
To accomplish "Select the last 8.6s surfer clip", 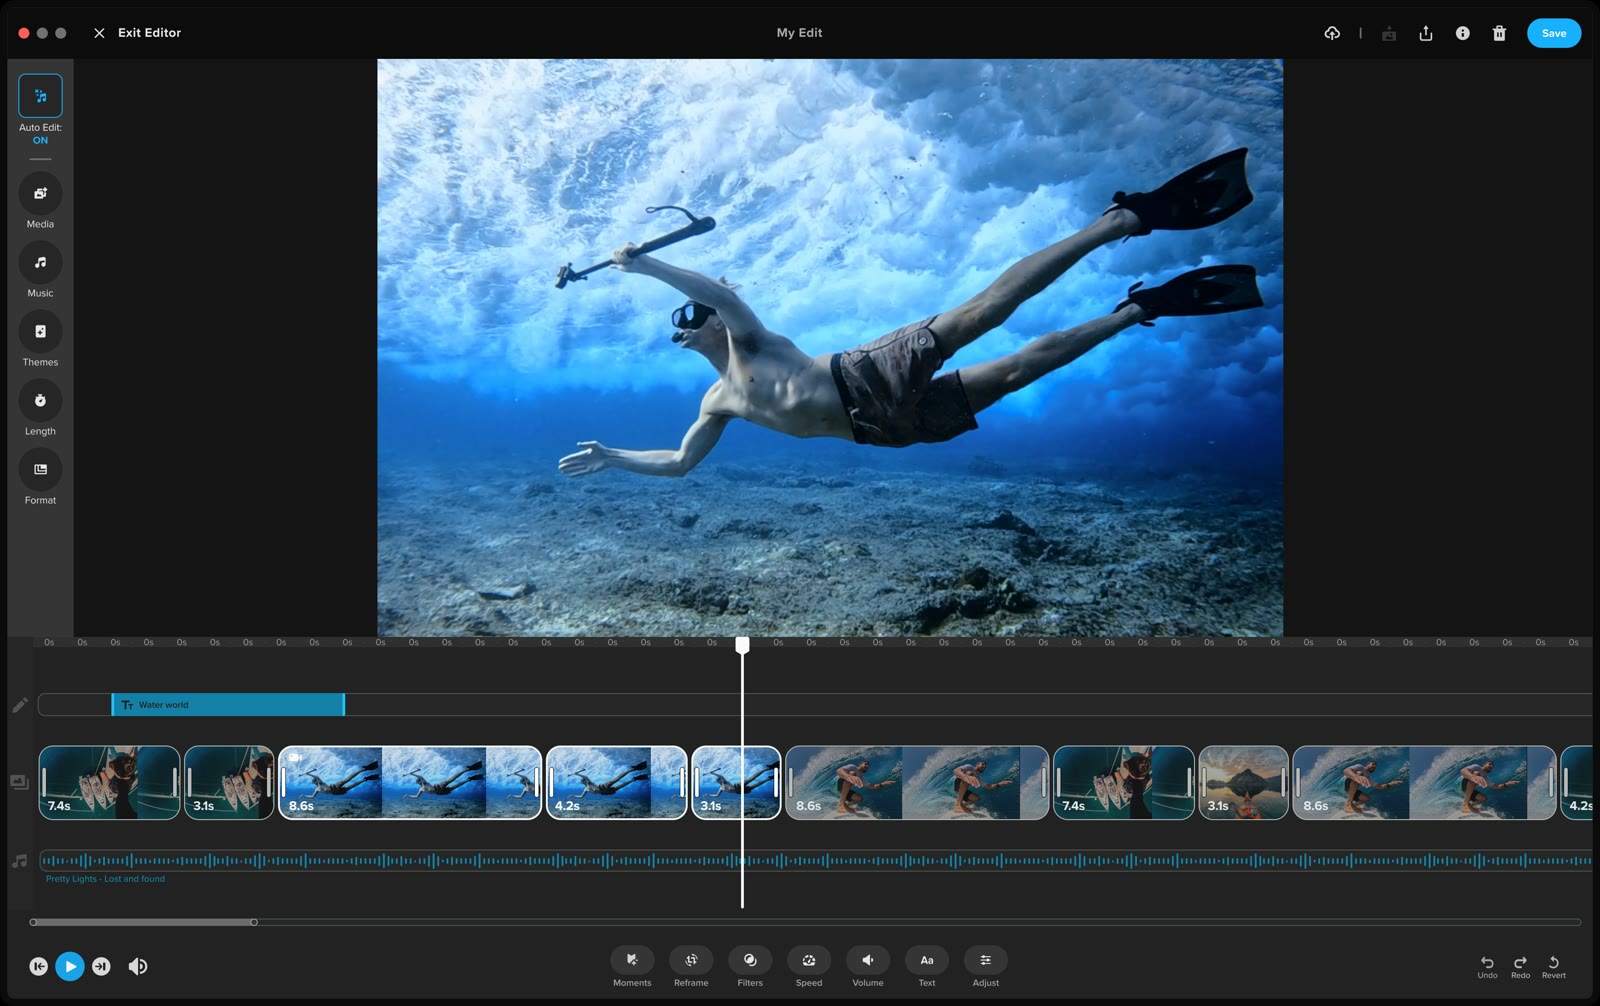I will click(1424, 783).
